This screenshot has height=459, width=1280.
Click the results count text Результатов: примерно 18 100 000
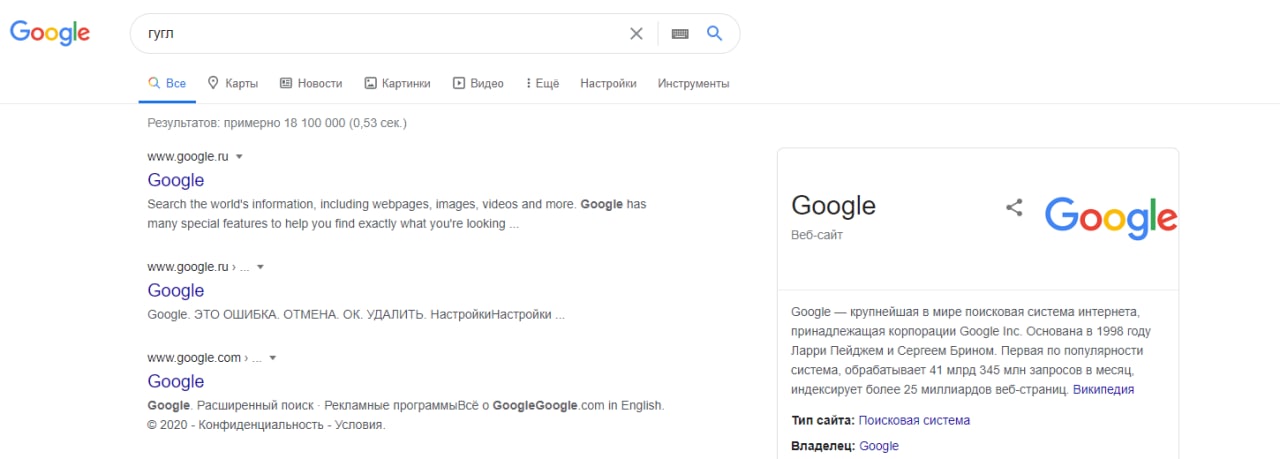coord(246,123)
